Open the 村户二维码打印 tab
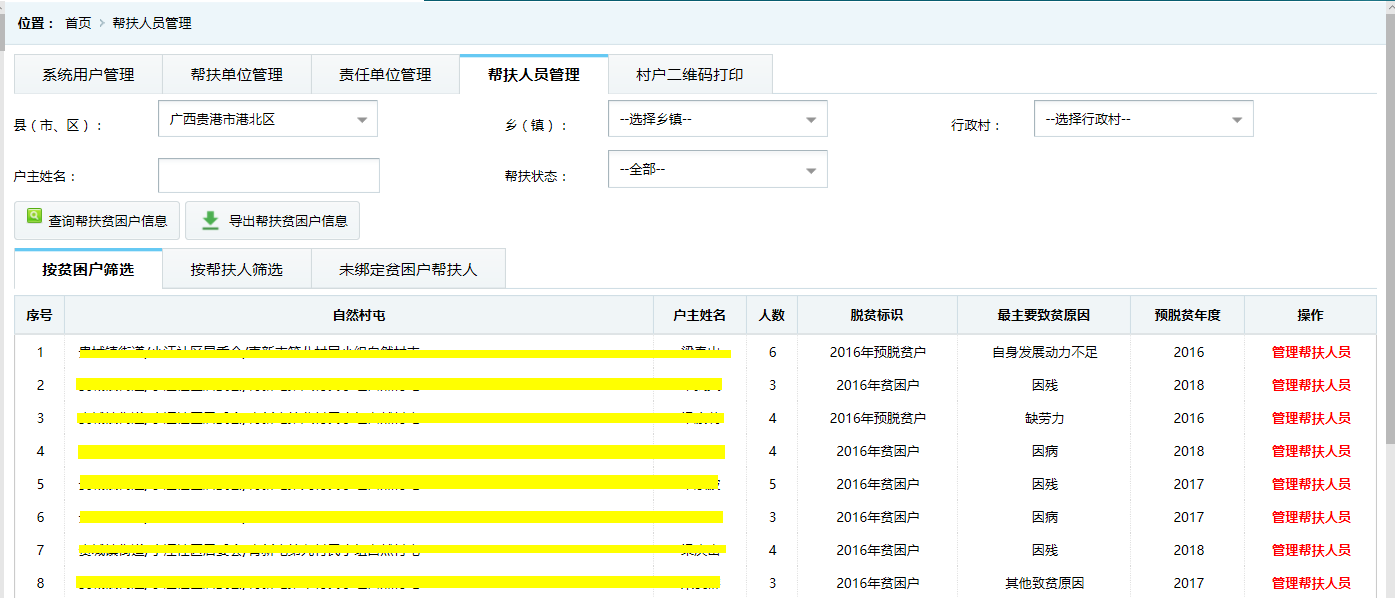The width and height of the screenshot is (1395, 598). pyautogui.click(x=689, y=74)
